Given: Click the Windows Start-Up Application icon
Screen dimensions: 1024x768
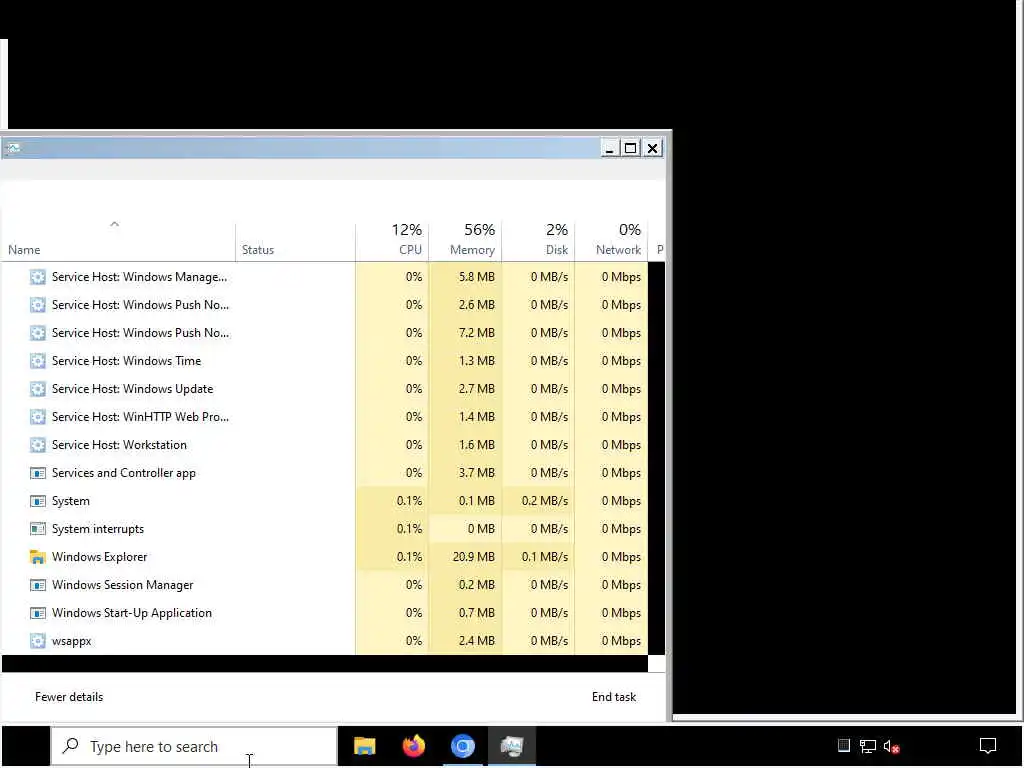Looking at the screenshot, I should coord(38,613).
